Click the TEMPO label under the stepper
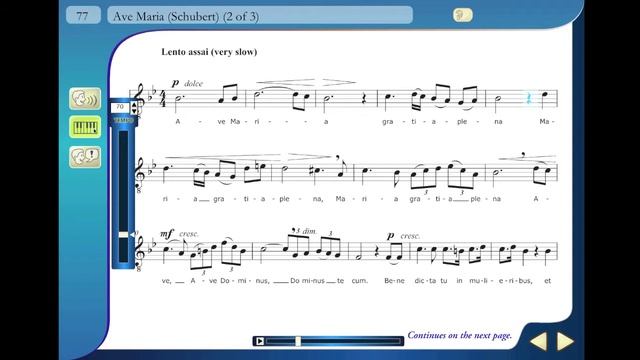The height and width of the screenshot is (360, 640). click(123, 120)
